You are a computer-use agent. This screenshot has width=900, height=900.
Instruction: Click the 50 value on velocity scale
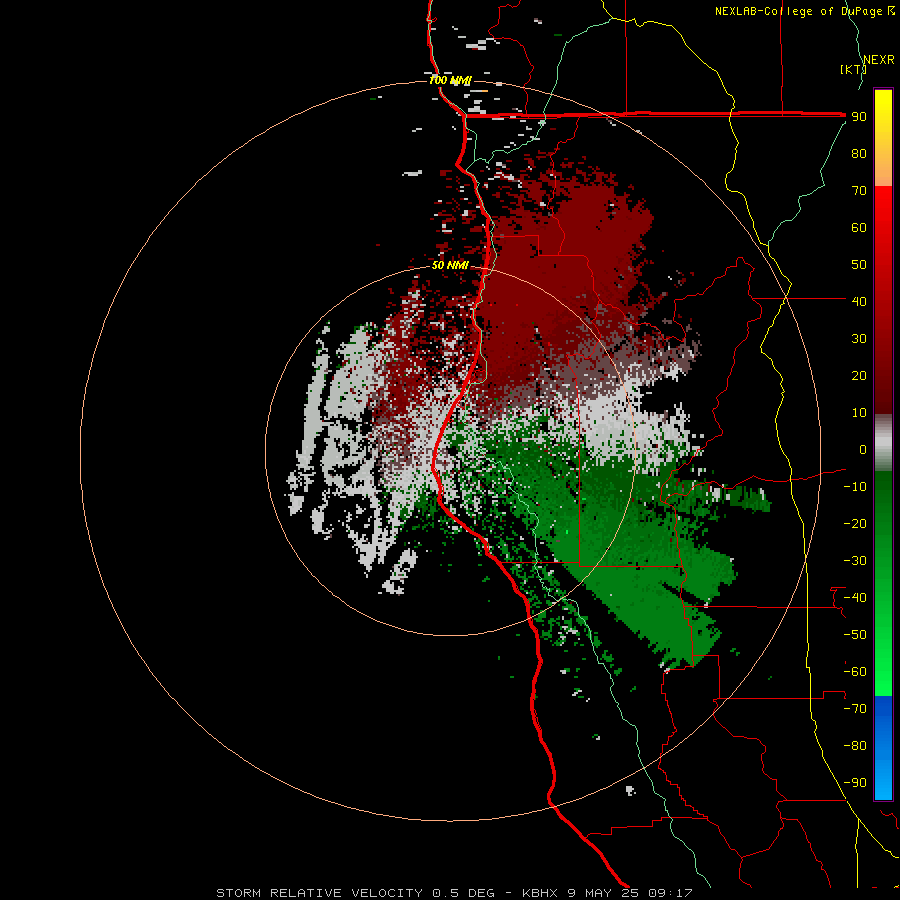tap(859, 265)
